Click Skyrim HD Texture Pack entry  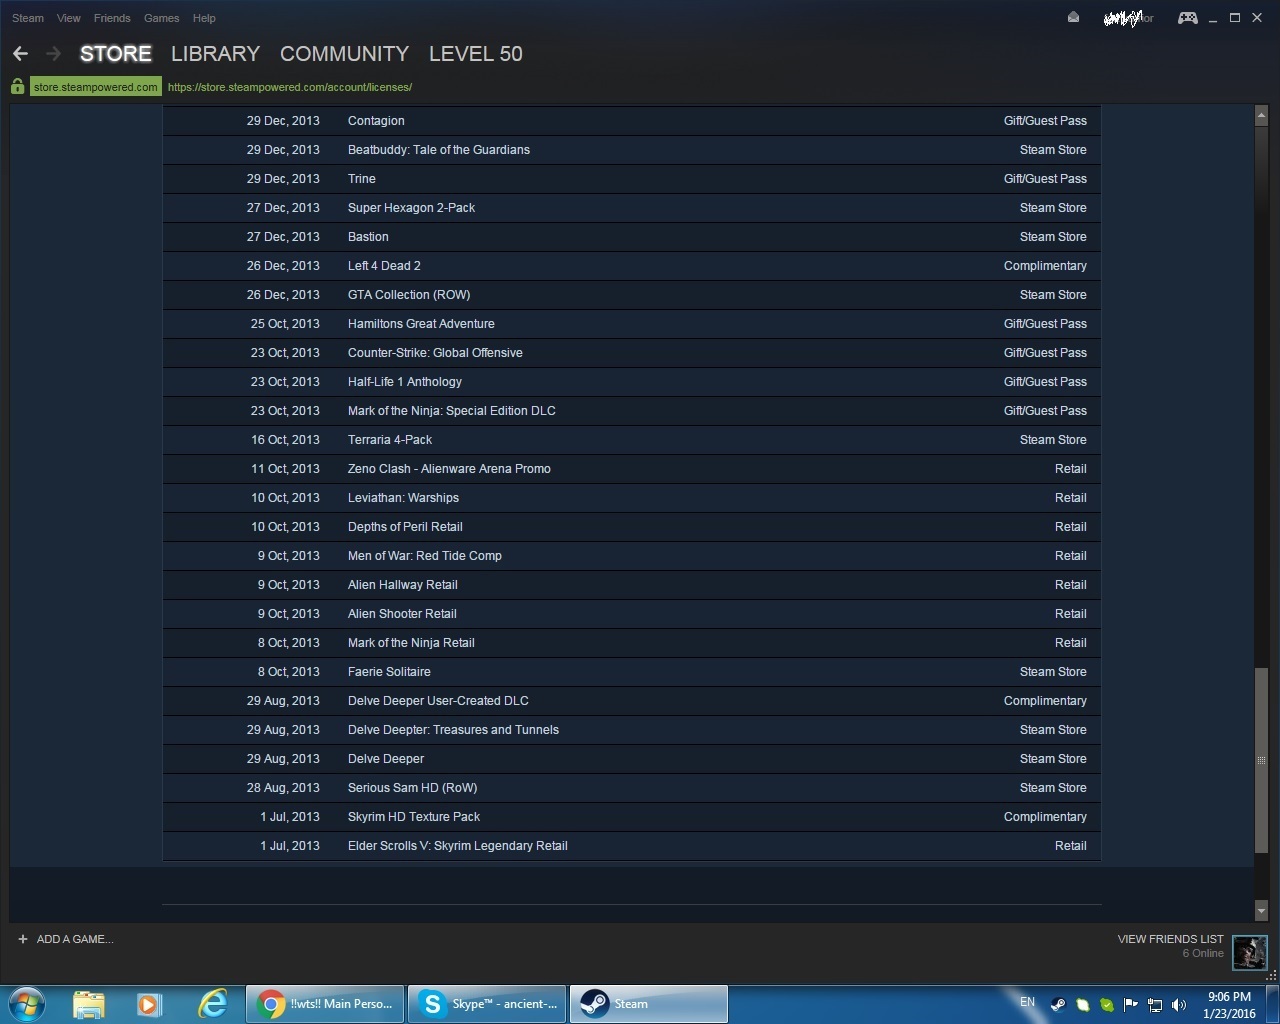point(631,817)
